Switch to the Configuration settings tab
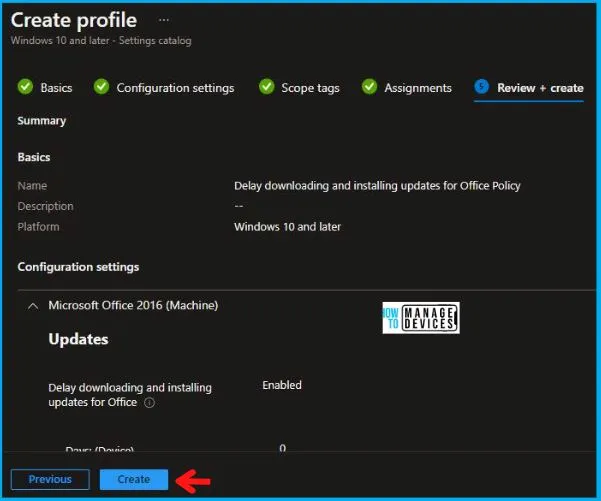 (175, 88)
